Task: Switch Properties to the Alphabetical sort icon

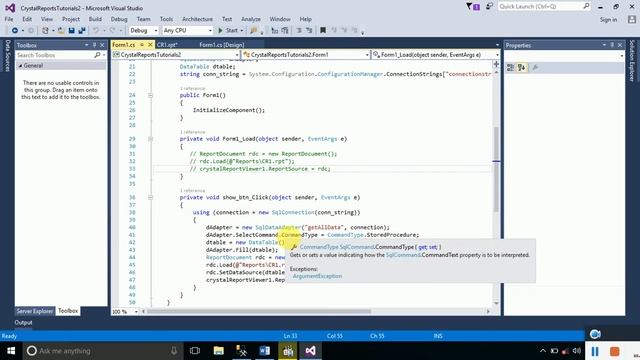Action: tap(521, 68)
